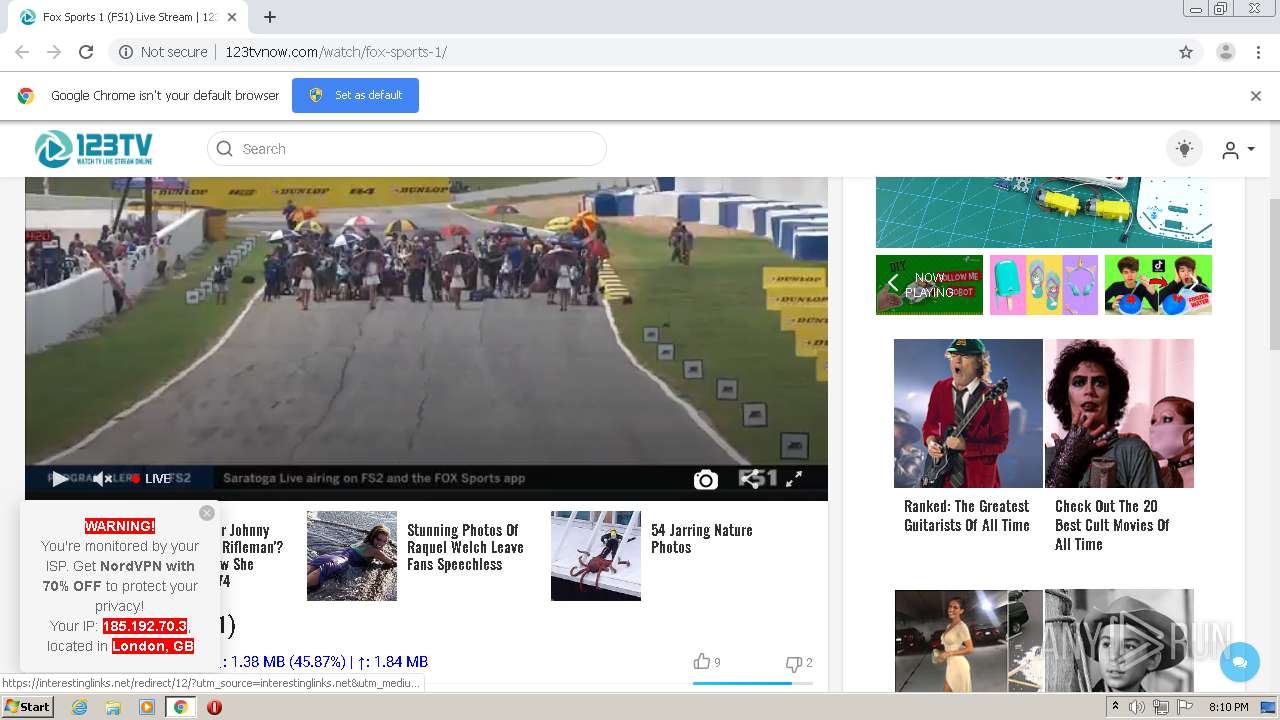Launch Internet Explorer from taskbar
The width and height of the screenshot is (1280, 720).
pos(79,707)
